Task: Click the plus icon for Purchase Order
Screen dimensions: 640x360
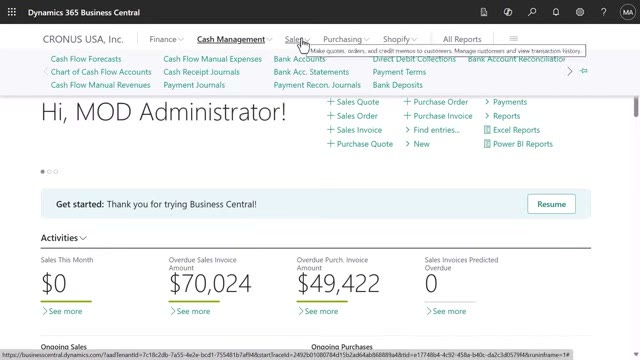Action: coord(407,102)
